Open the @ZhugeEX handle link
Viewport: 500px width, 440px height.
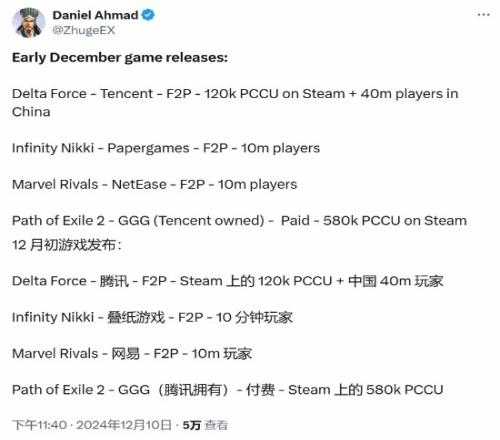point(84,30)
